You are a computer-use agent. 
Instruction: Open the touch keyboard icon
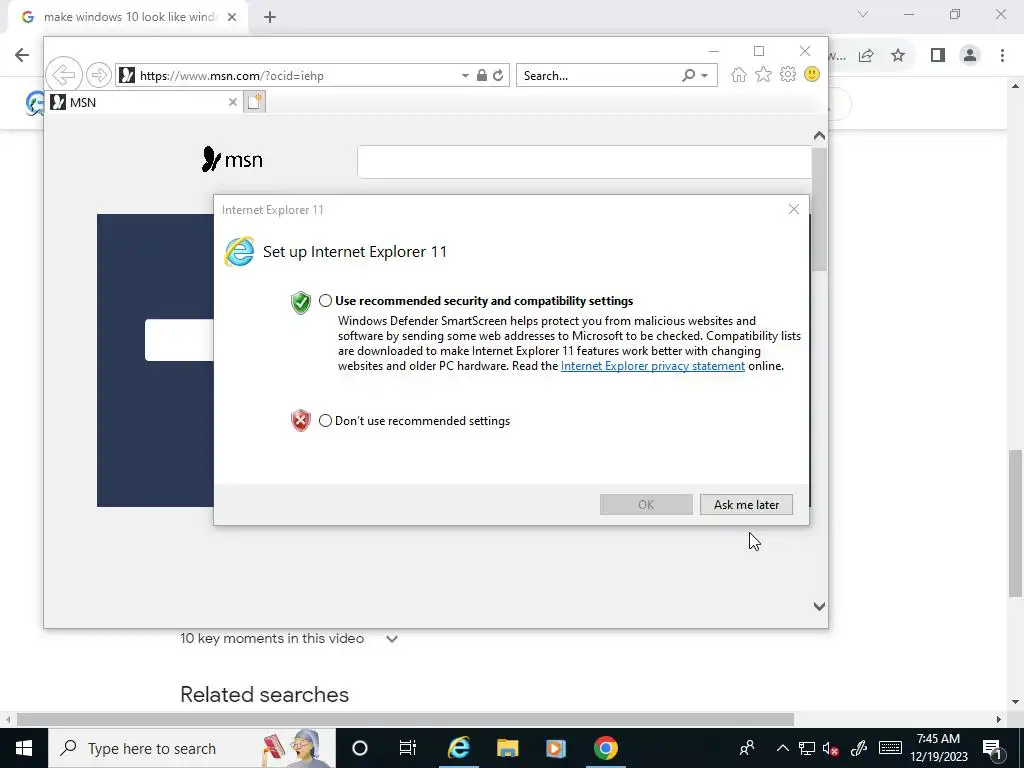pyautogui.click(x=890, y=748)
